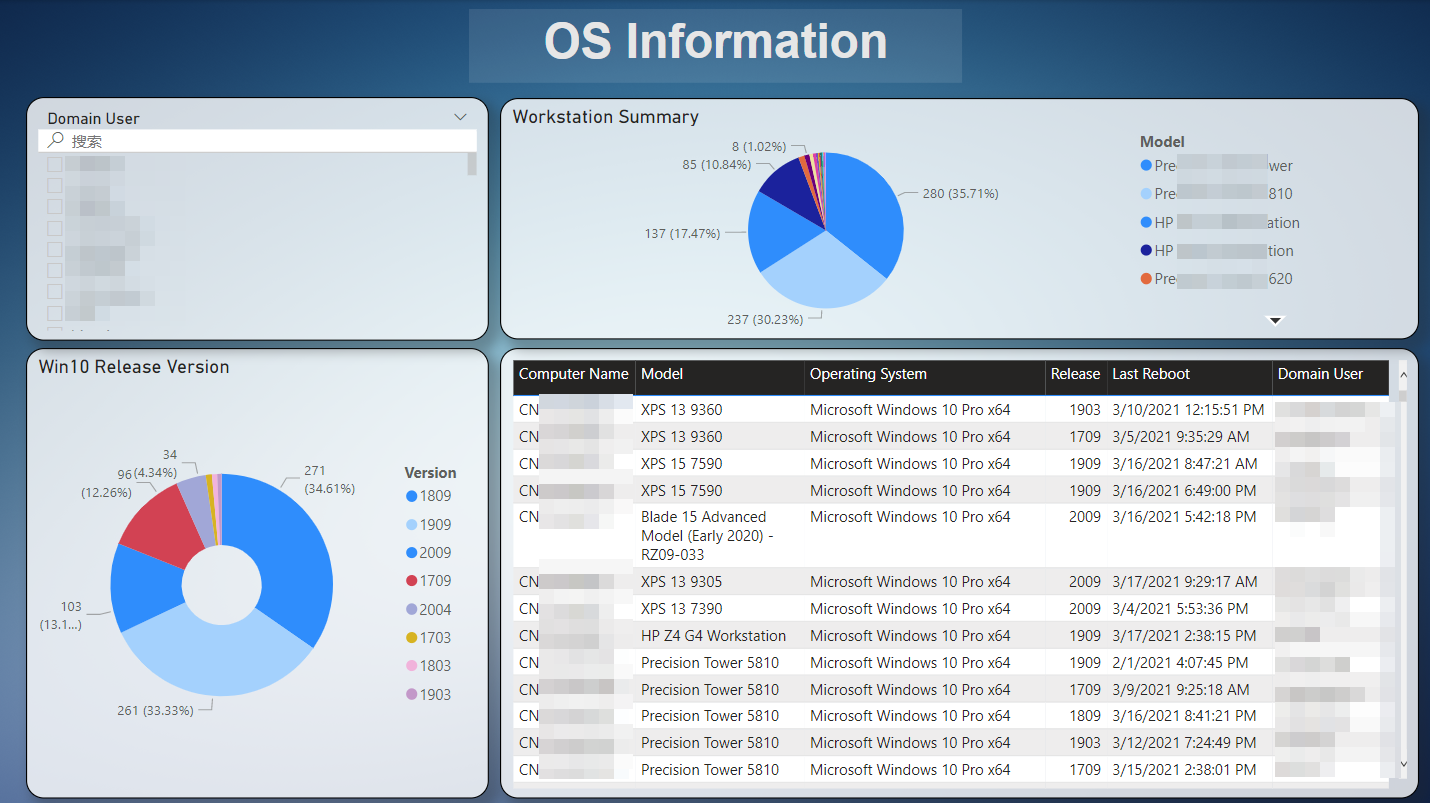Select the third Domain User checkbox
Screen dimensions: 1430x803
tap(55, 207)
